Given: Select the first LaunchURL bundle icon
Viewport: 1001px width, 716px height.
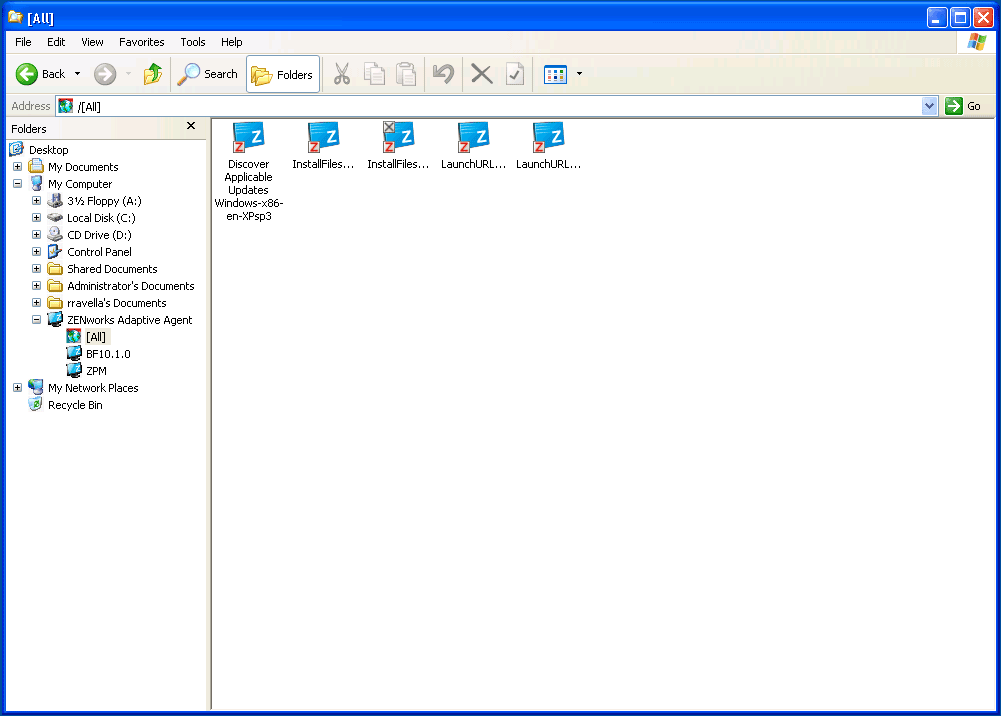Looking at the screenshot, I should tap(473, 137).
